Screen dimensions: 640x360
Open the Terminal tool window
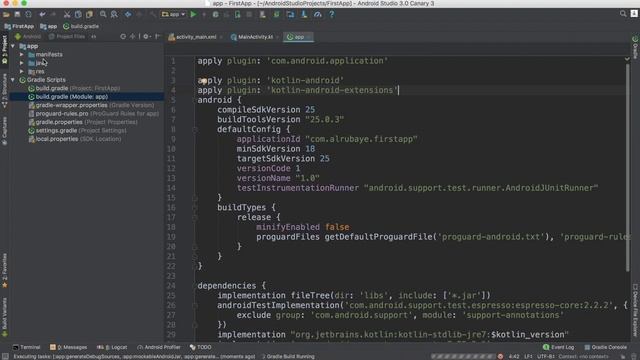click(27, 347)
